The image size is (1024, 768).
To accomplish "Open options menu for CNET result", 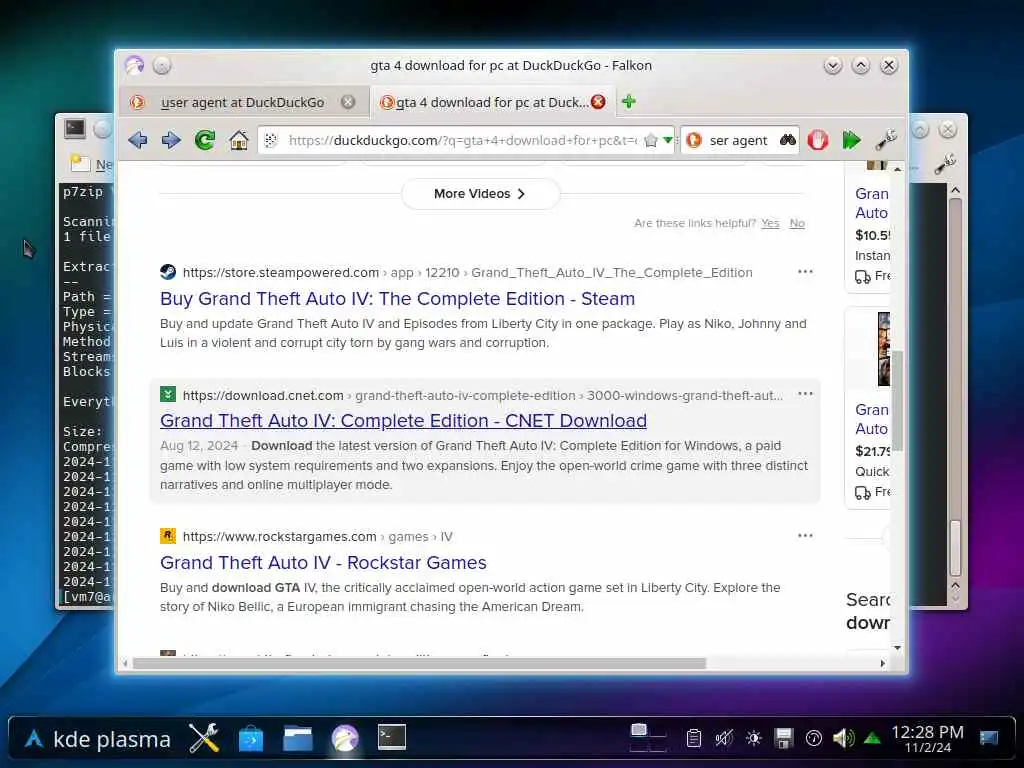I will [x=805, y=394].
